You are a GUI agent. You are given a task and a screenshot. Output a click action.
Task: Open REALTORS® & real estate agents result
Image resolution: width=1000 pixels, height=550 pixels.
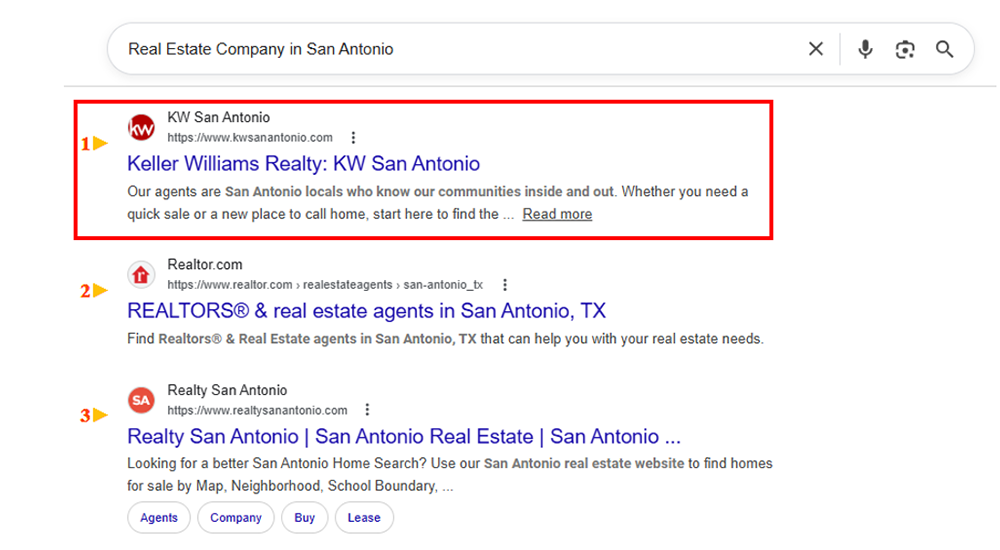366,311
